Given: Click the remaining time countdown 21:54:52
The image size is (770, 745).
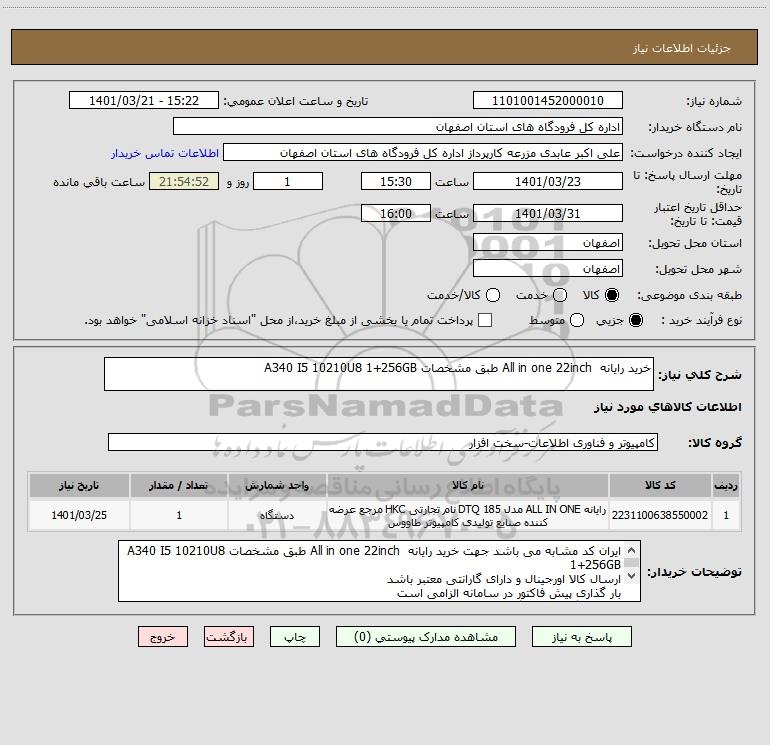Looking at the screenshot, I should (x=184, y=181).
